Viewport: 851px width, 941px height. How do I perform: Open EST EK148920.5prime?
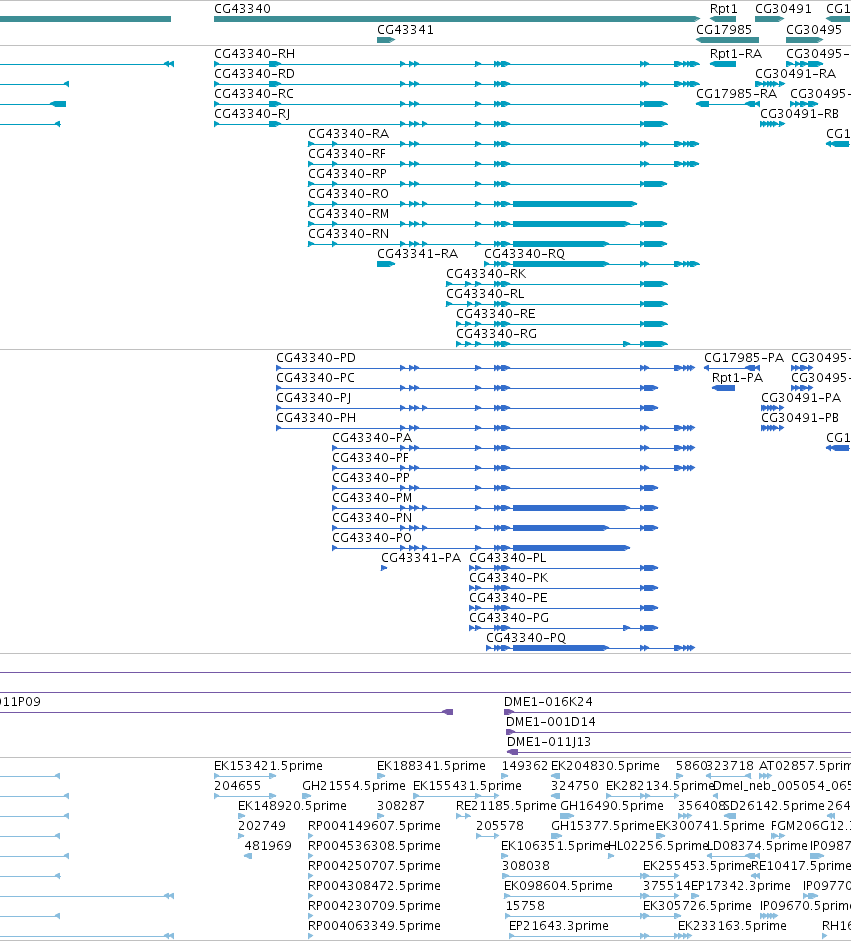click(x=292, y=806)
